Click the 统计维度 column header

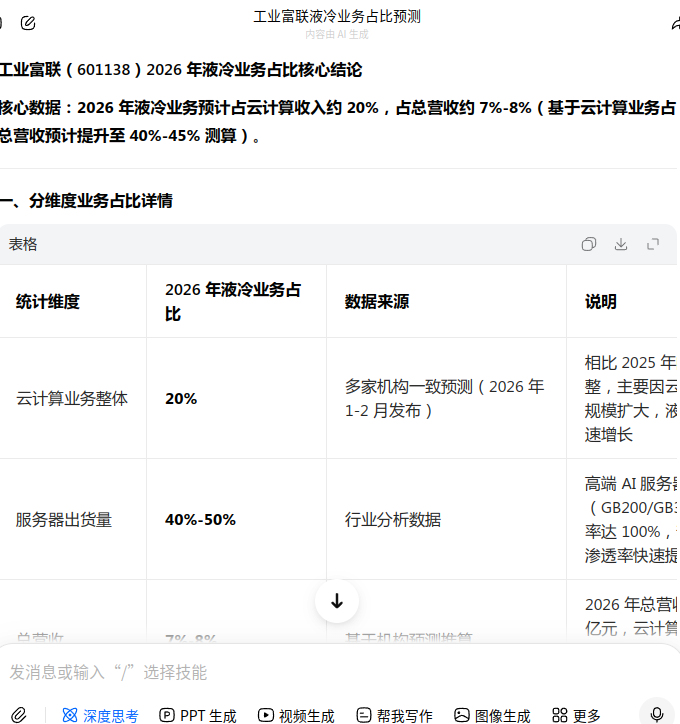[48, 302]
